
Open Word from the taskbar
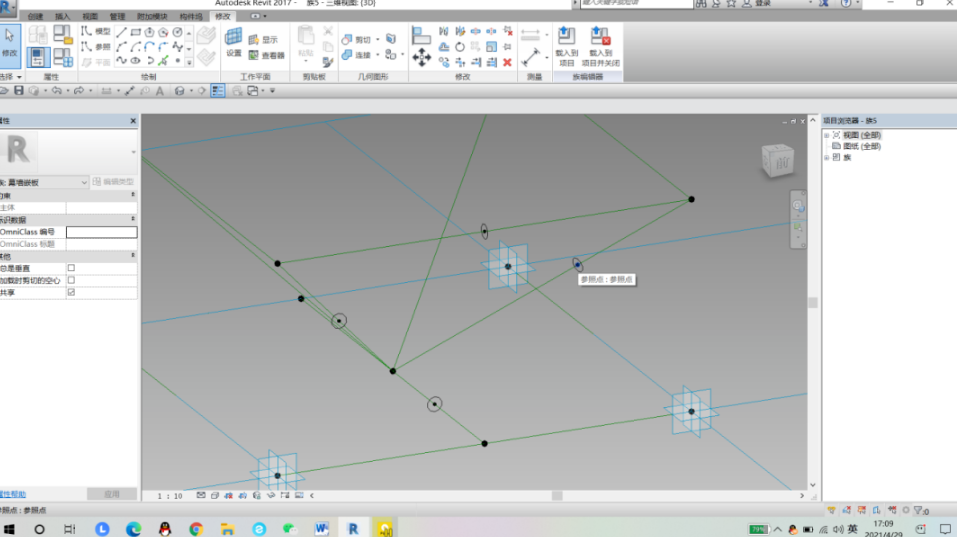(x=322, y=529)
